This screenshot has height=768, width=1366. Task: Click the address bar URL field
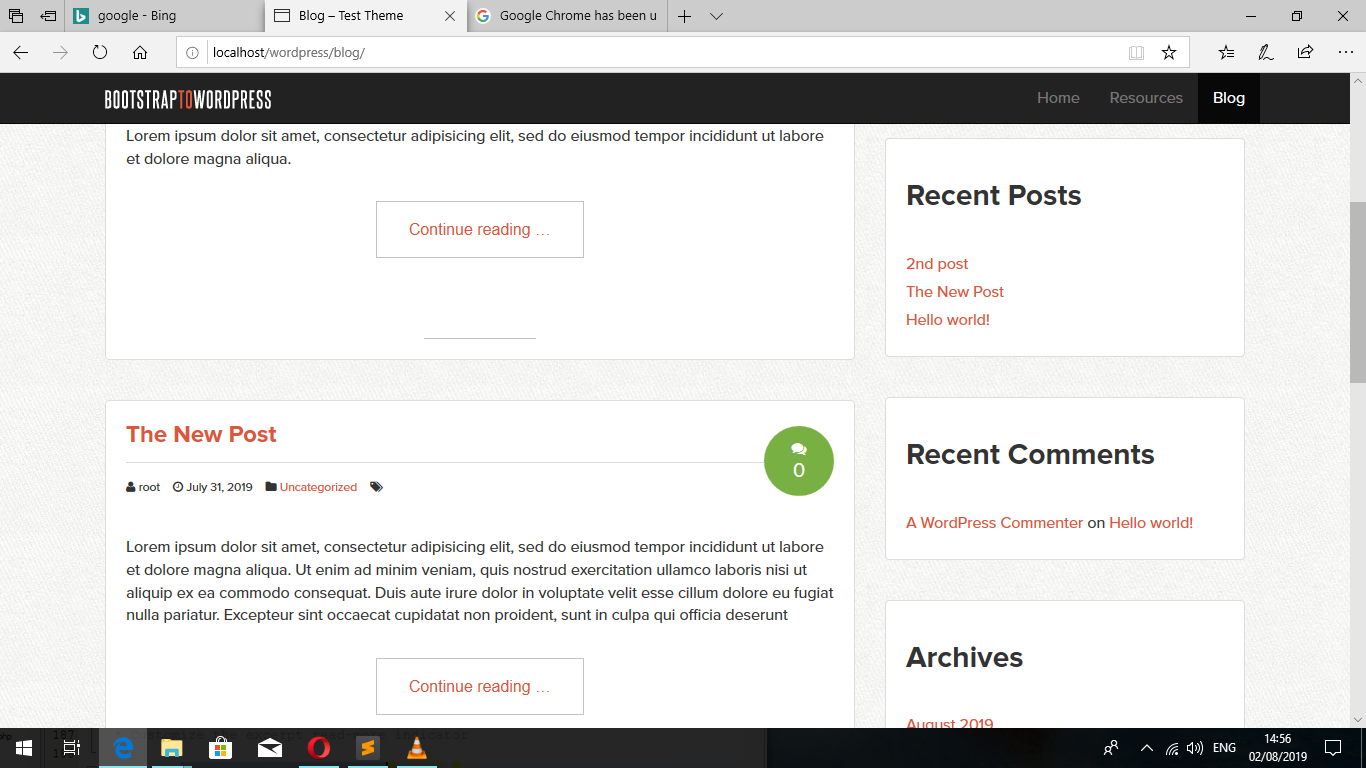click(x=650, y=53)
